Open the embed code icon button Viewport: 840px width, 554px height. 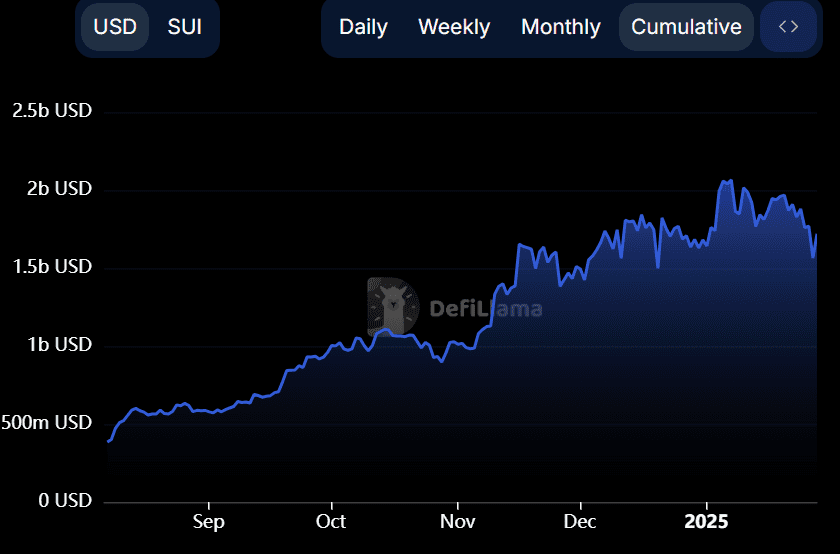point(789,27)
